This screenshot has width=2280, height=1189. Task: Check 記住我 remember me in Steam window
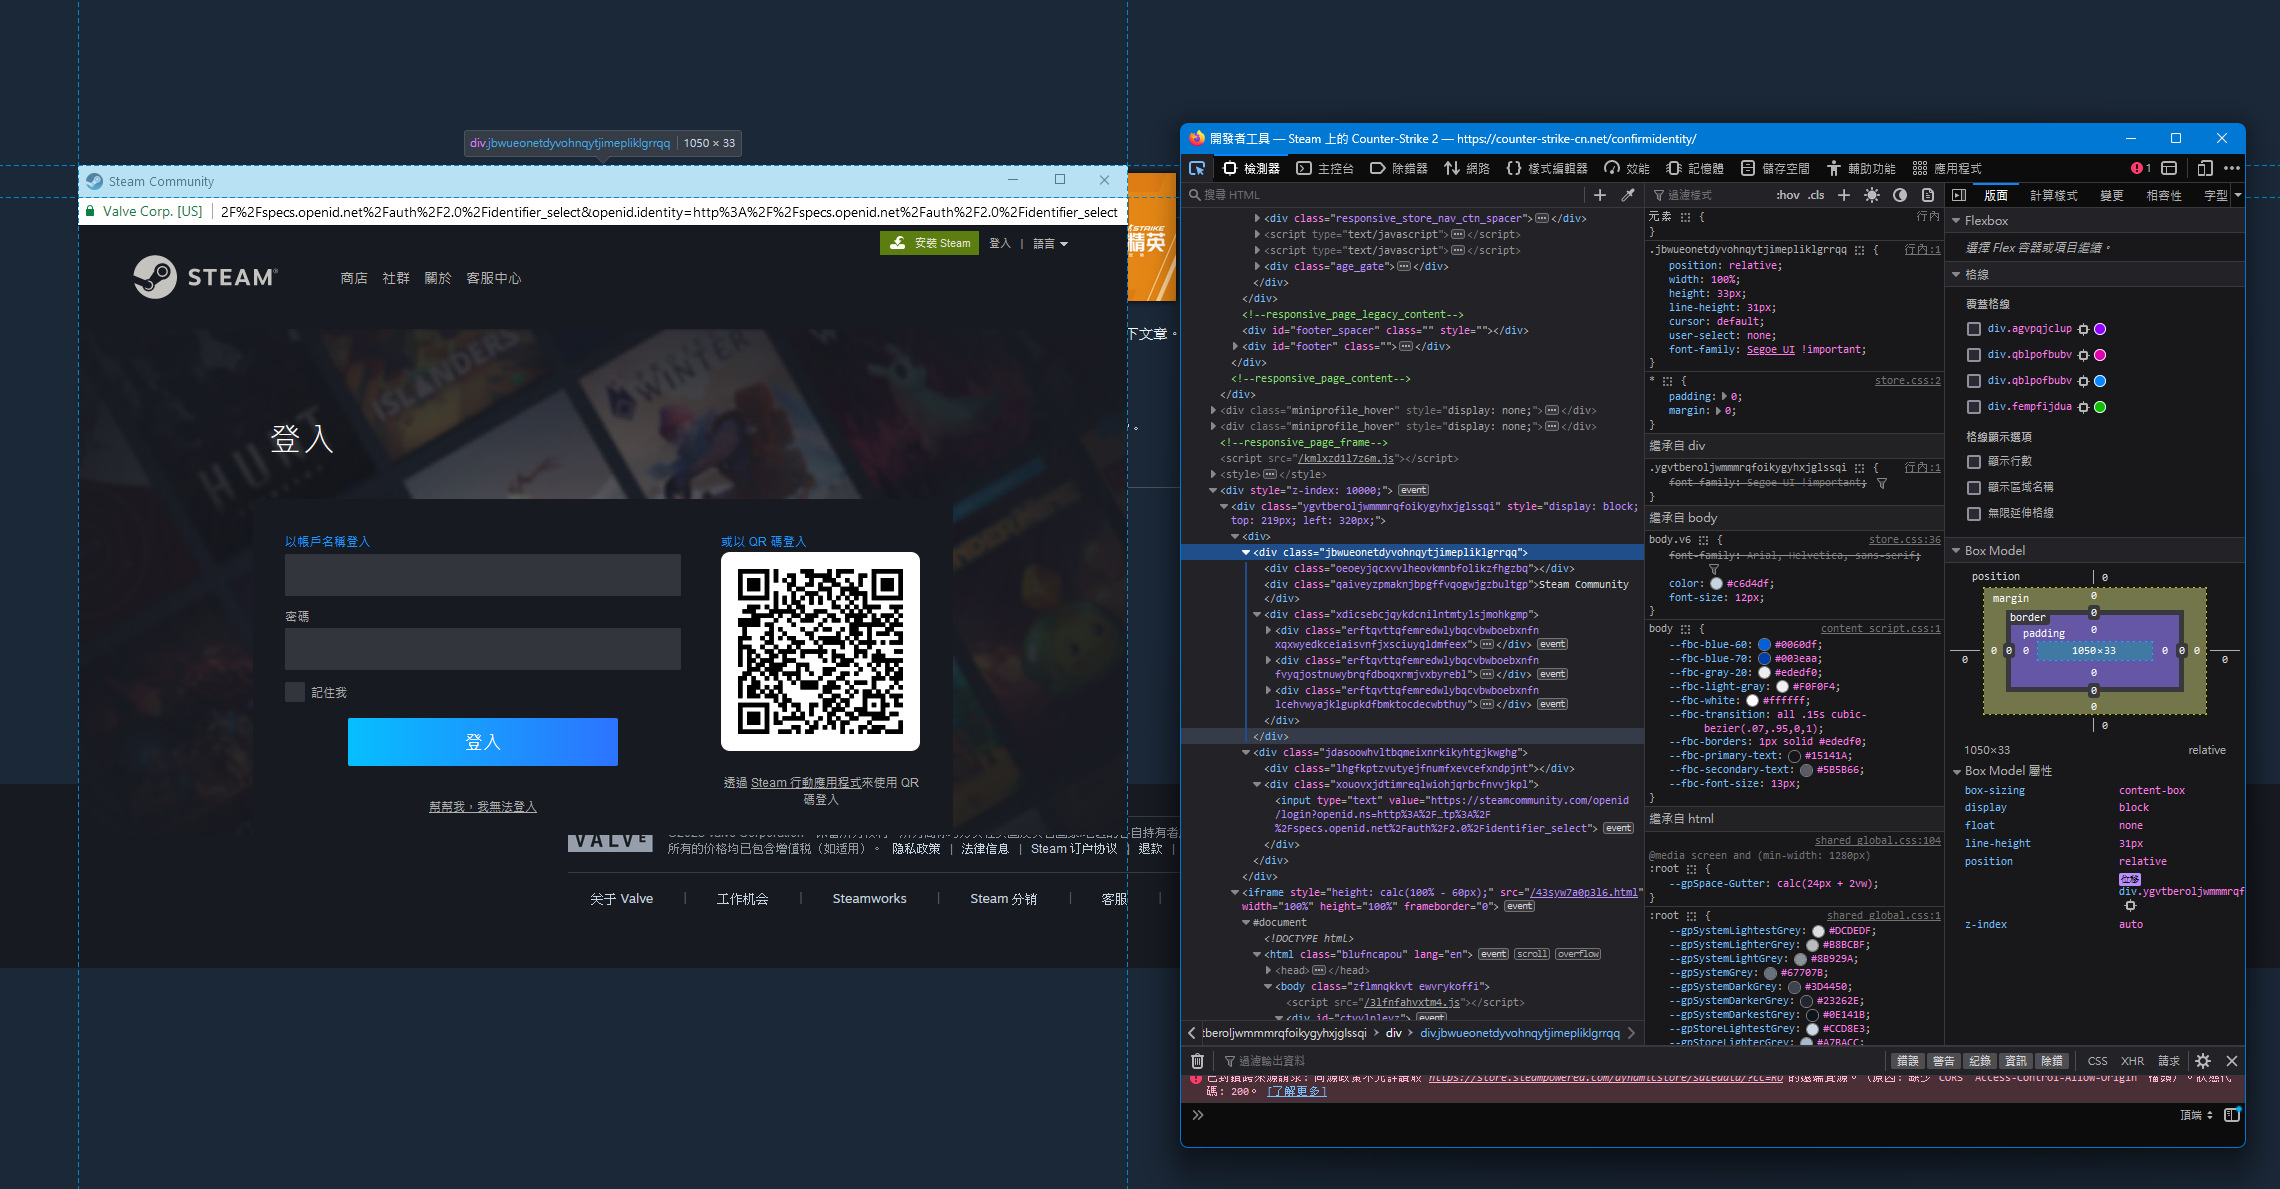[295, 692]
